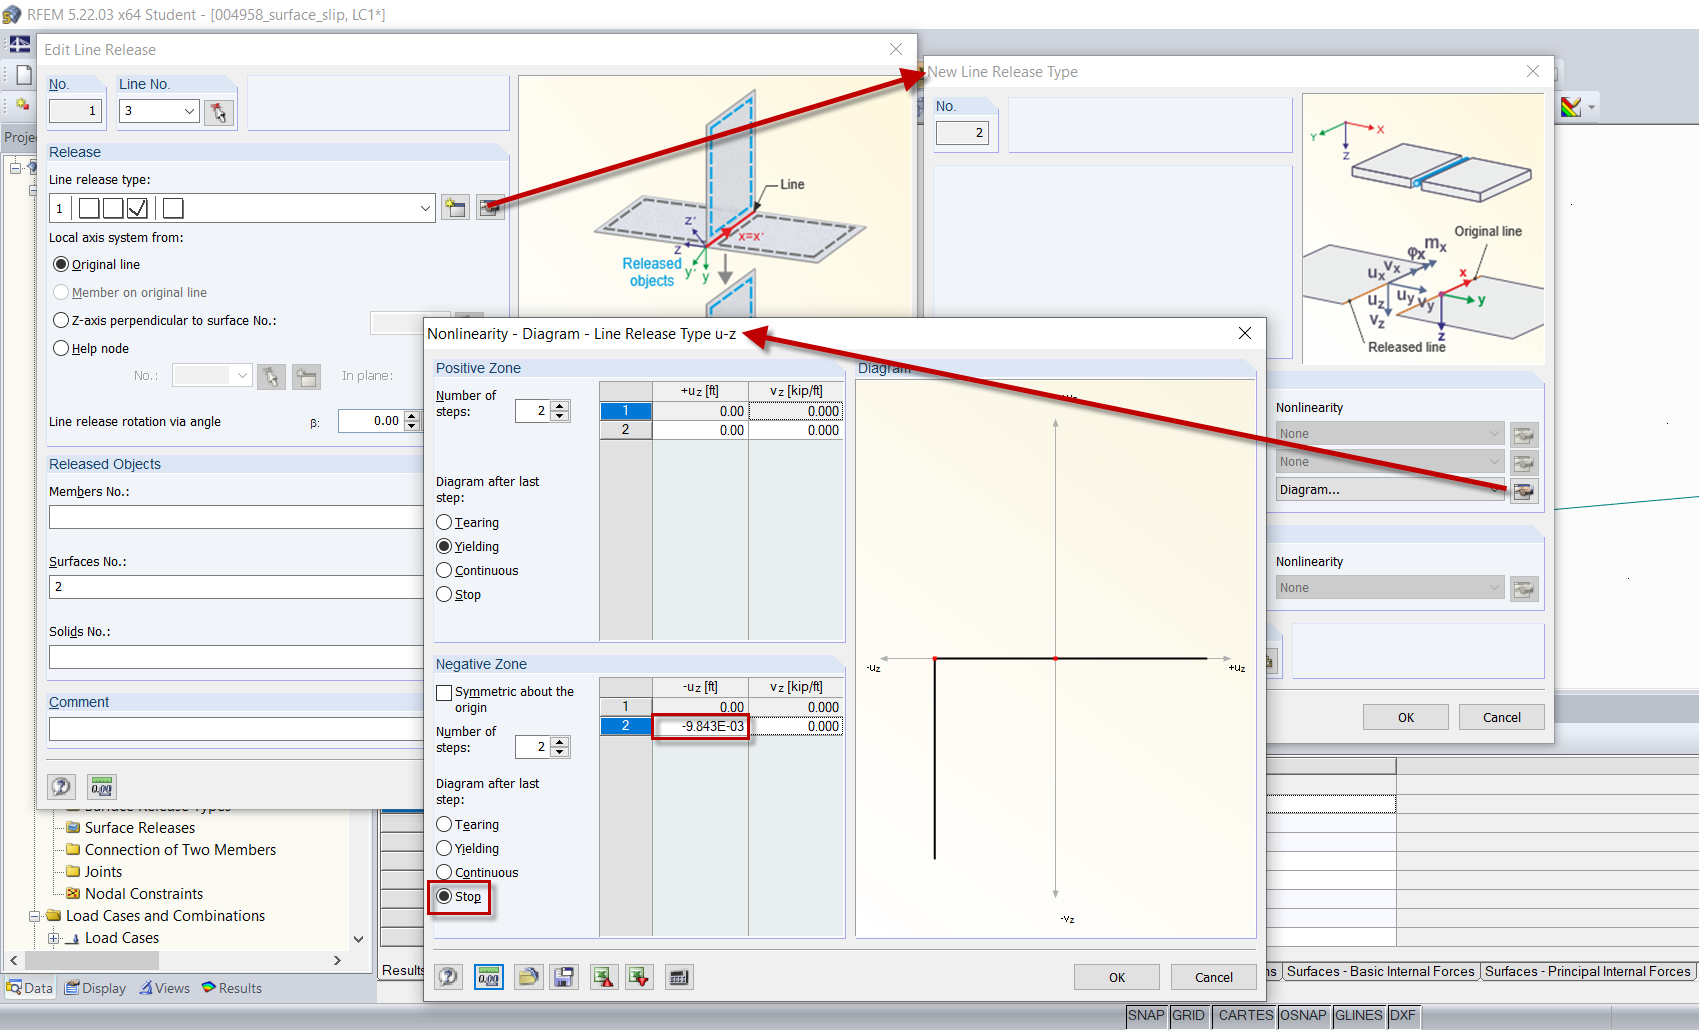Save the current diagram to file
This screenshot has width=1699, height=1030.
pos(564,977)
